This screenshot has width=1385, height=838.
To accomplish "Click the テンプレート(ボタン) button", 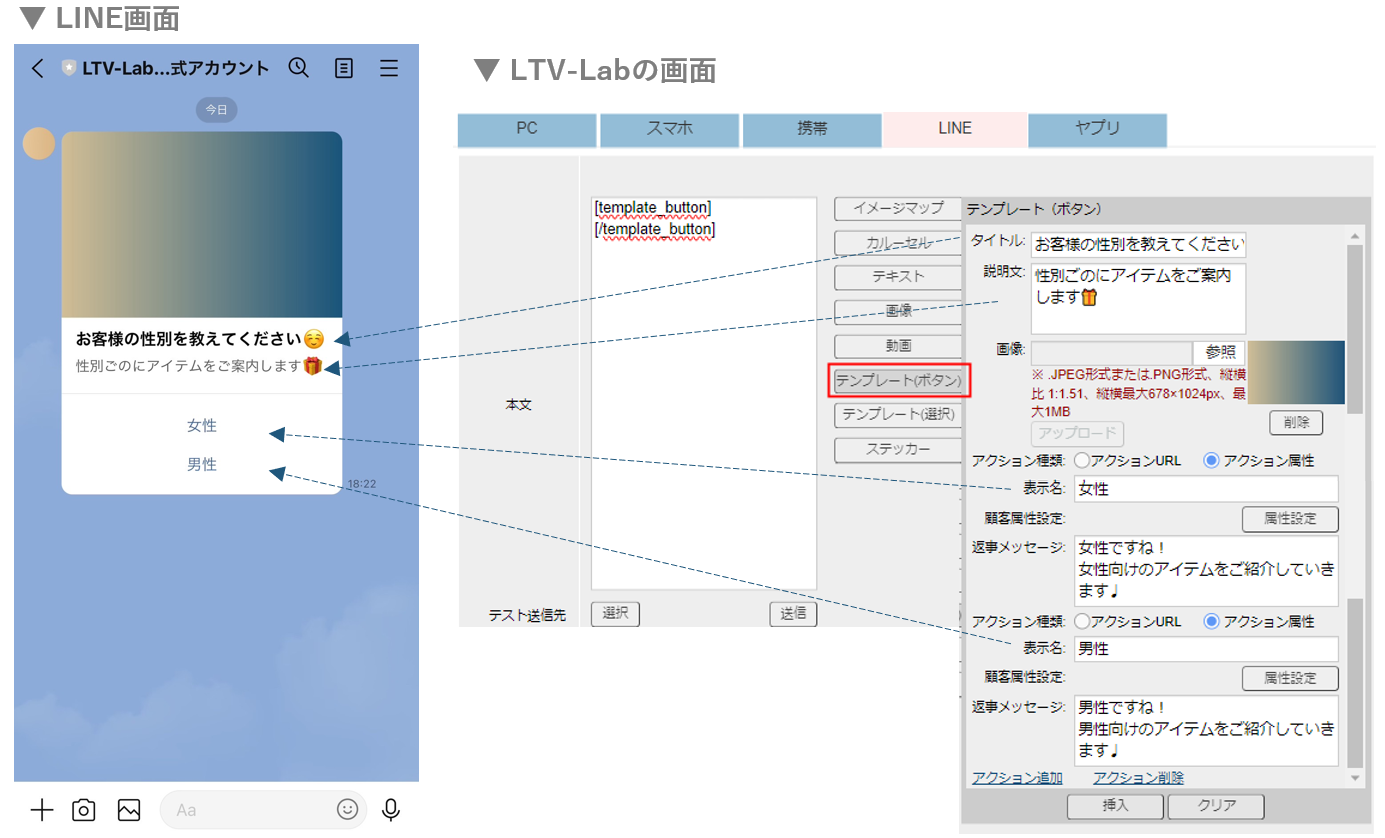I will click(x=898, y=381).
